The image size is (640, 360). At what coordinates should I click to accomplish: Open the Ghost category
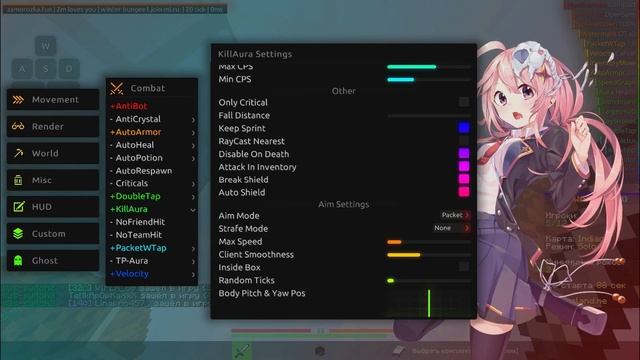[53, 260]
